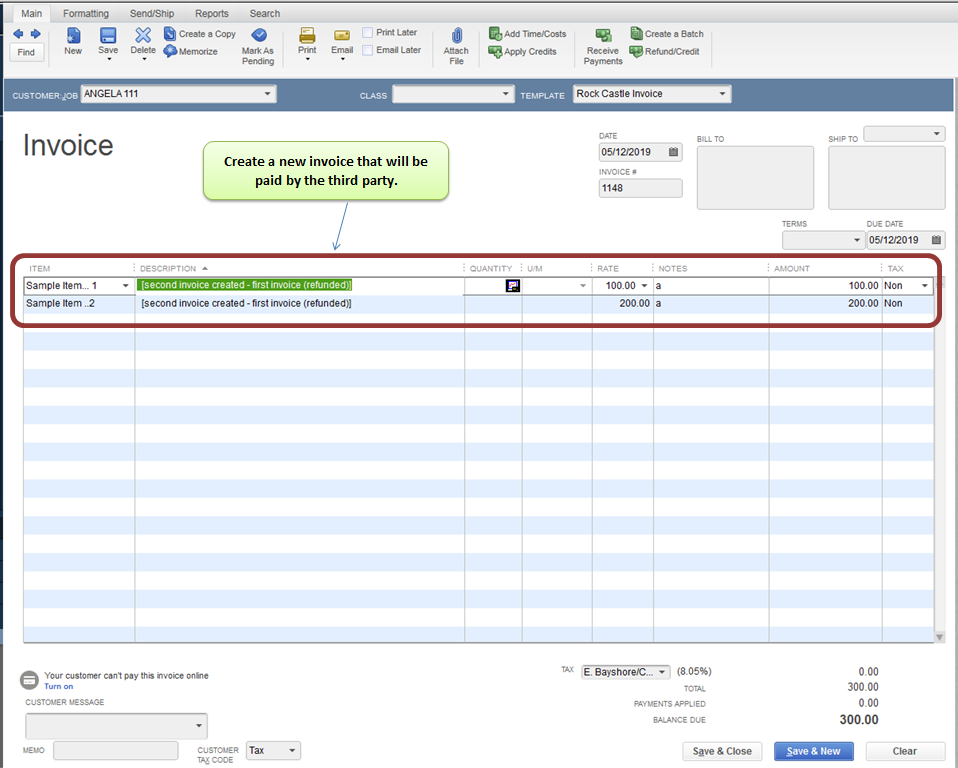Switch to the Reports tab
Screen dimensions: 958x768
coord(212,13)
